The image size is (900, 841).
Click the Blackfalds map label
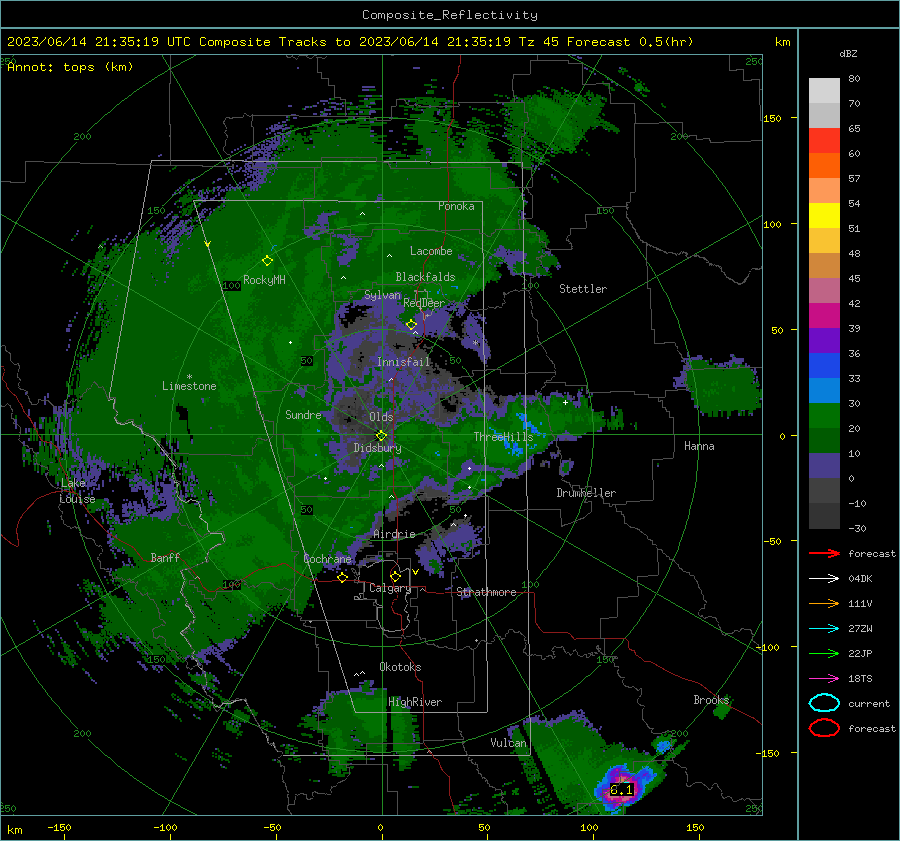coord(425,277)
